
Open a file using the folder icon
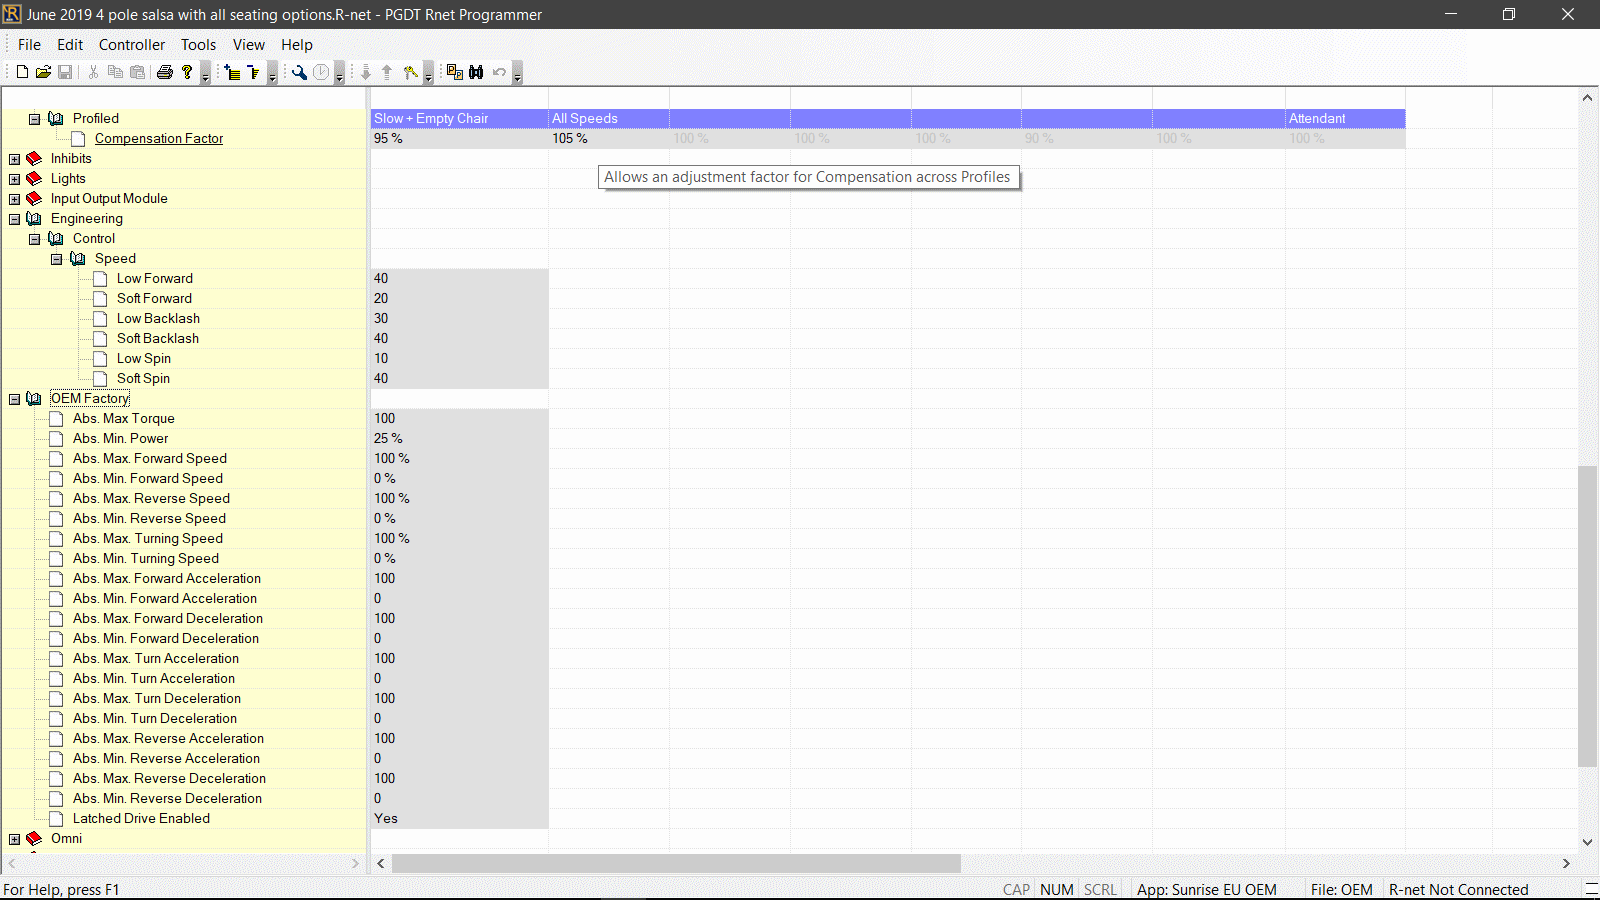click(x=43, y=72)
